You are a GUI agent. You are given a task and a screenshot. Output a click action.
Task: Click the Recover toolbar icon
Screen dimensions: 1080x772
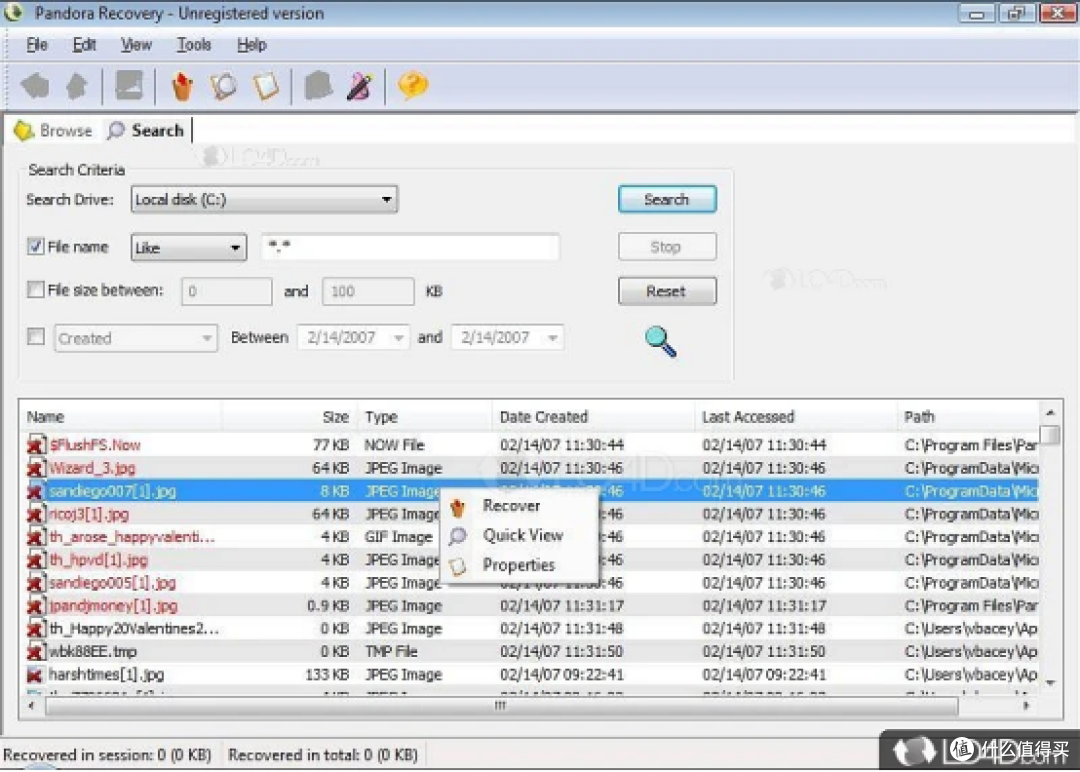[x=182, y=86]
